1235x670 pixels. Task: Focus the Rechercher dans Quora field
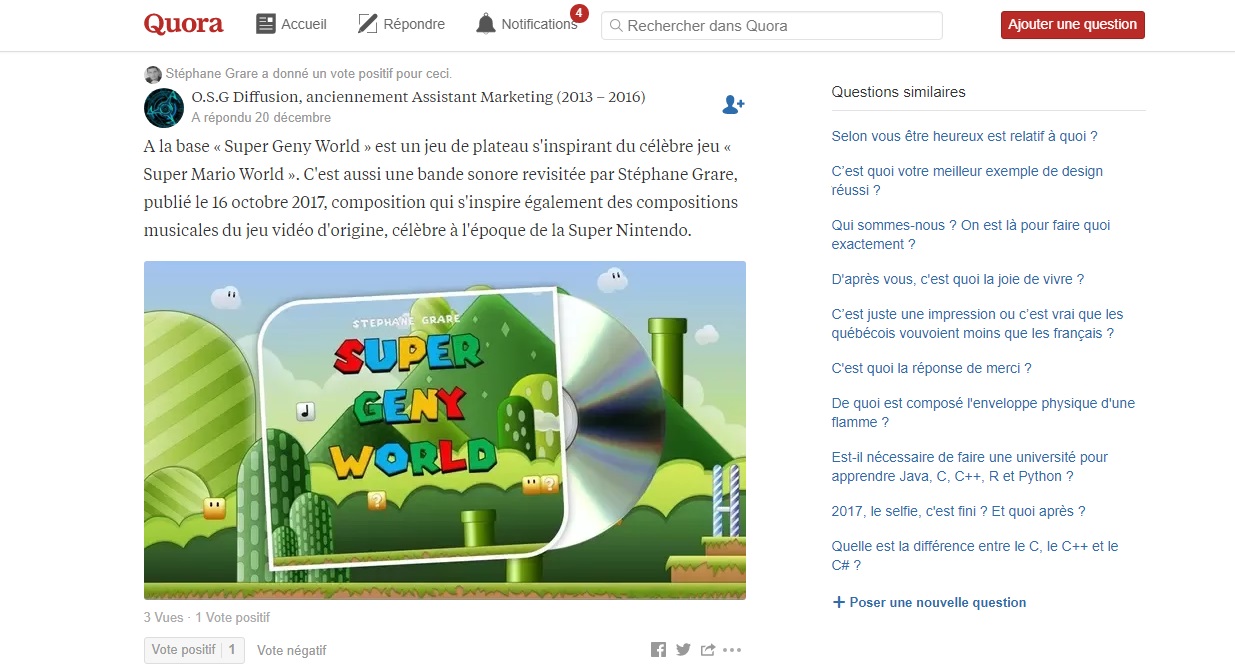(x=772, y=26)
